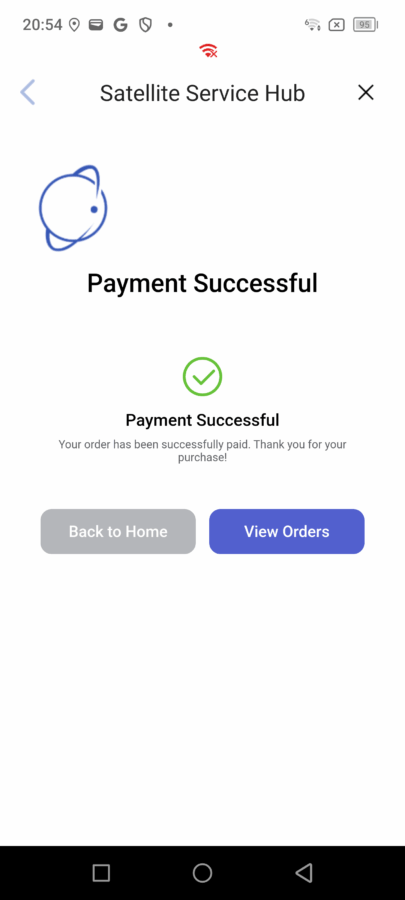Tap the no-SIM status icon
The width and height of the screenshot is (405, 900).
click(x=337, y=25)
